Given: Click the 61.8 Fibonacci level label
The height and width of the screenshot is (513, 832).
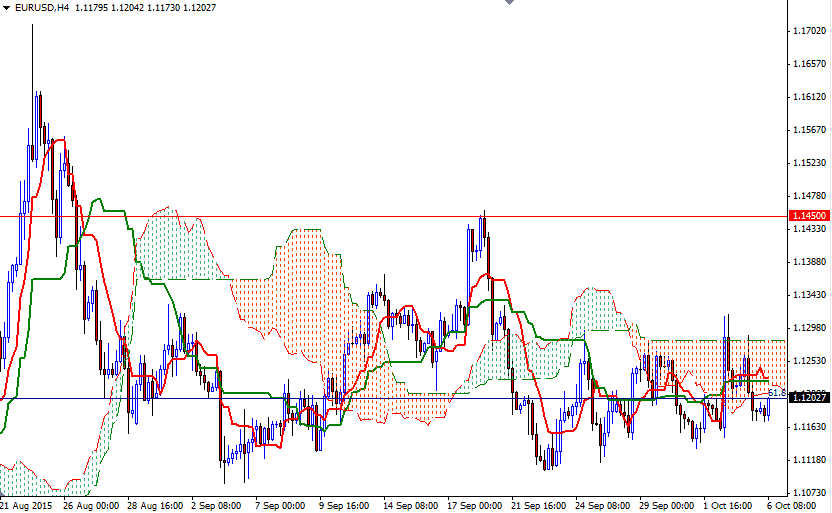Looking at the screenshot, I should click(x=776, y=393).
